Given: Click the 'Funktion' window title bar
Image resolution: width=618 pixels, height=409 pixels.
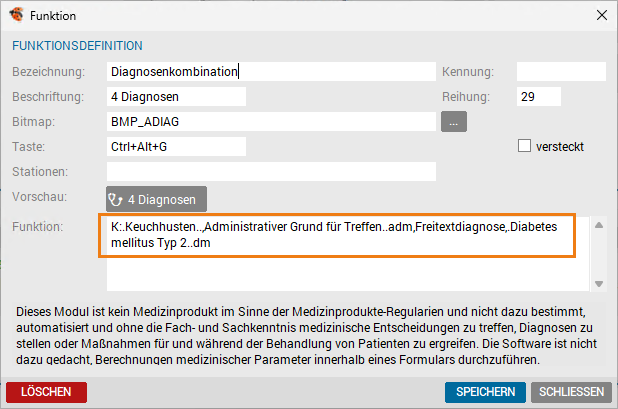Looking at the screenshot, I should click(x=300, y=16).
